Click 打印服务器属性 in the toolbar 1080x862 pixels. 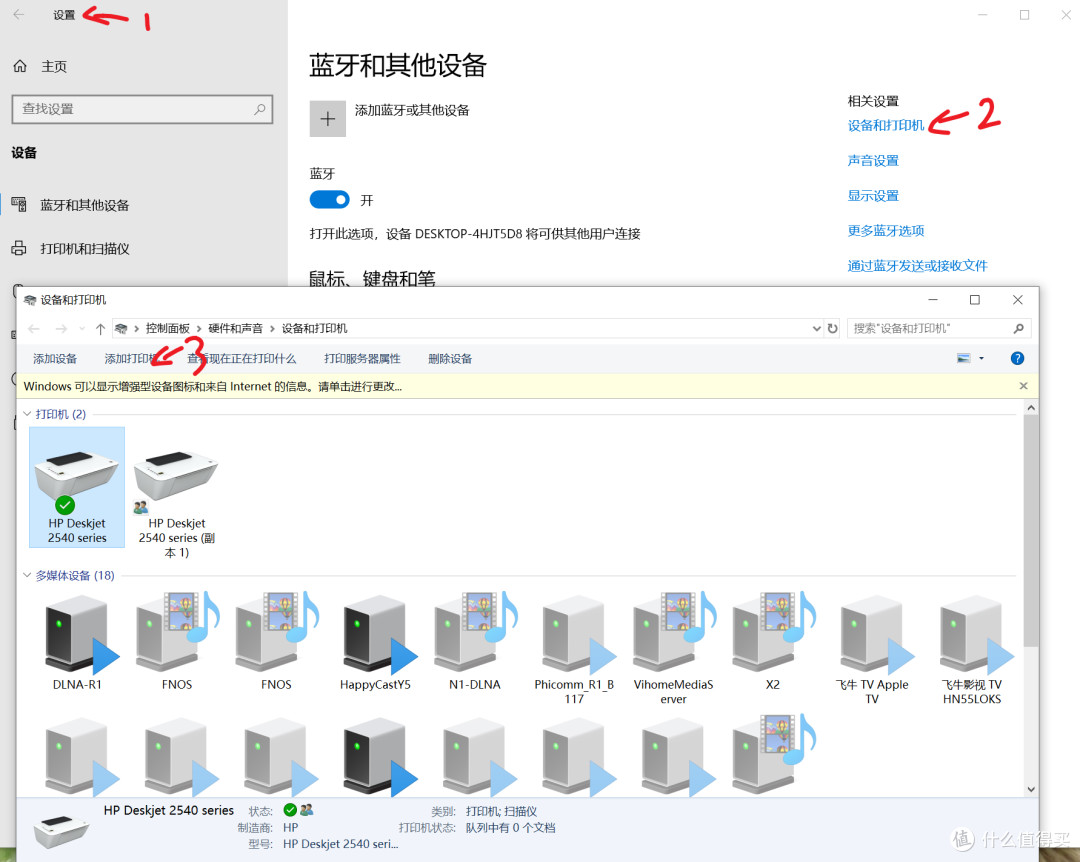(x=362, y=358)
